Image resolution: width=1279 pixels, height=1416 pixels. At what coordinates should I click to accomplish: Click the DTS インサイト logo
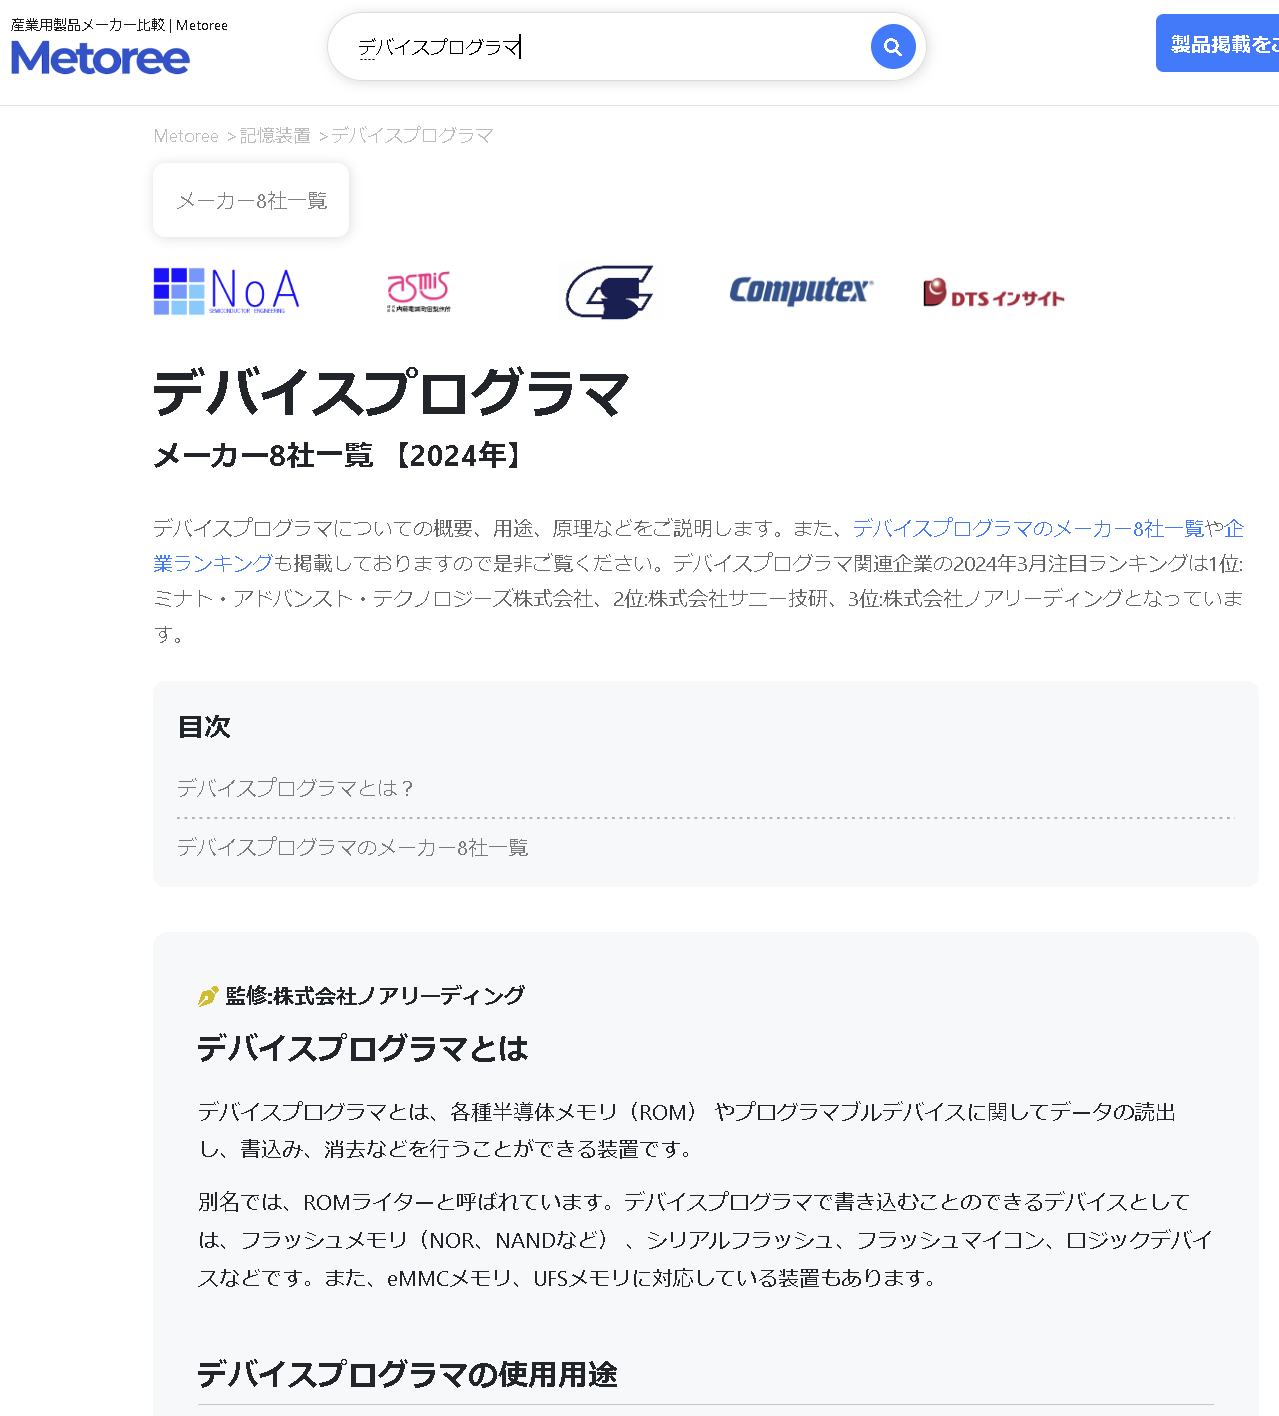click(993, 292)
